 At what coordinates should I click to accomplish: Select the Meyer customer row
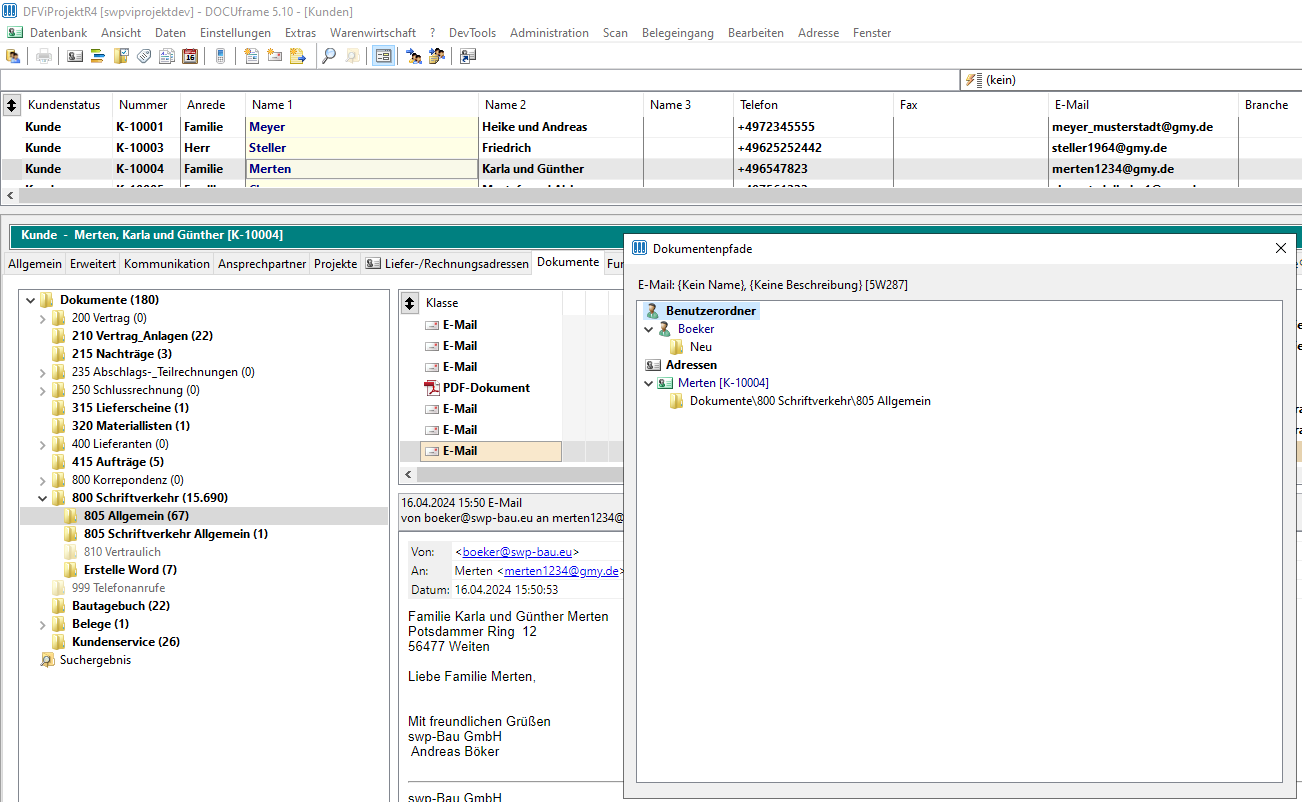pyautogui.click(x=651, y=127)
